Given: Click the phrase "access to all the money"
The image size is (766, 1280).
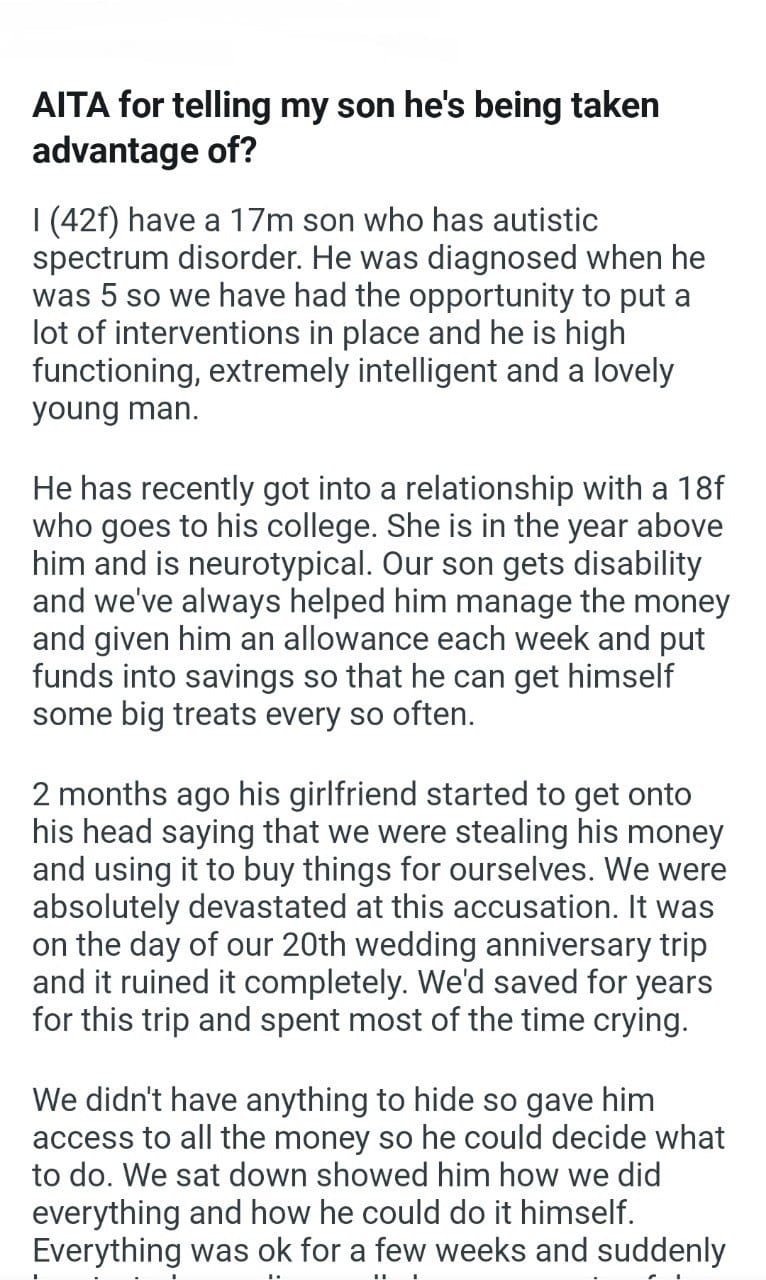Looking at the screenshot, I should tap(212, 1138).
